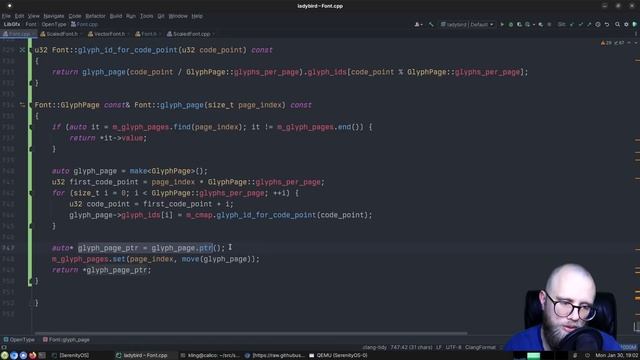Open the Edit menu
This screenshot has height=360, width=640.
19,16
